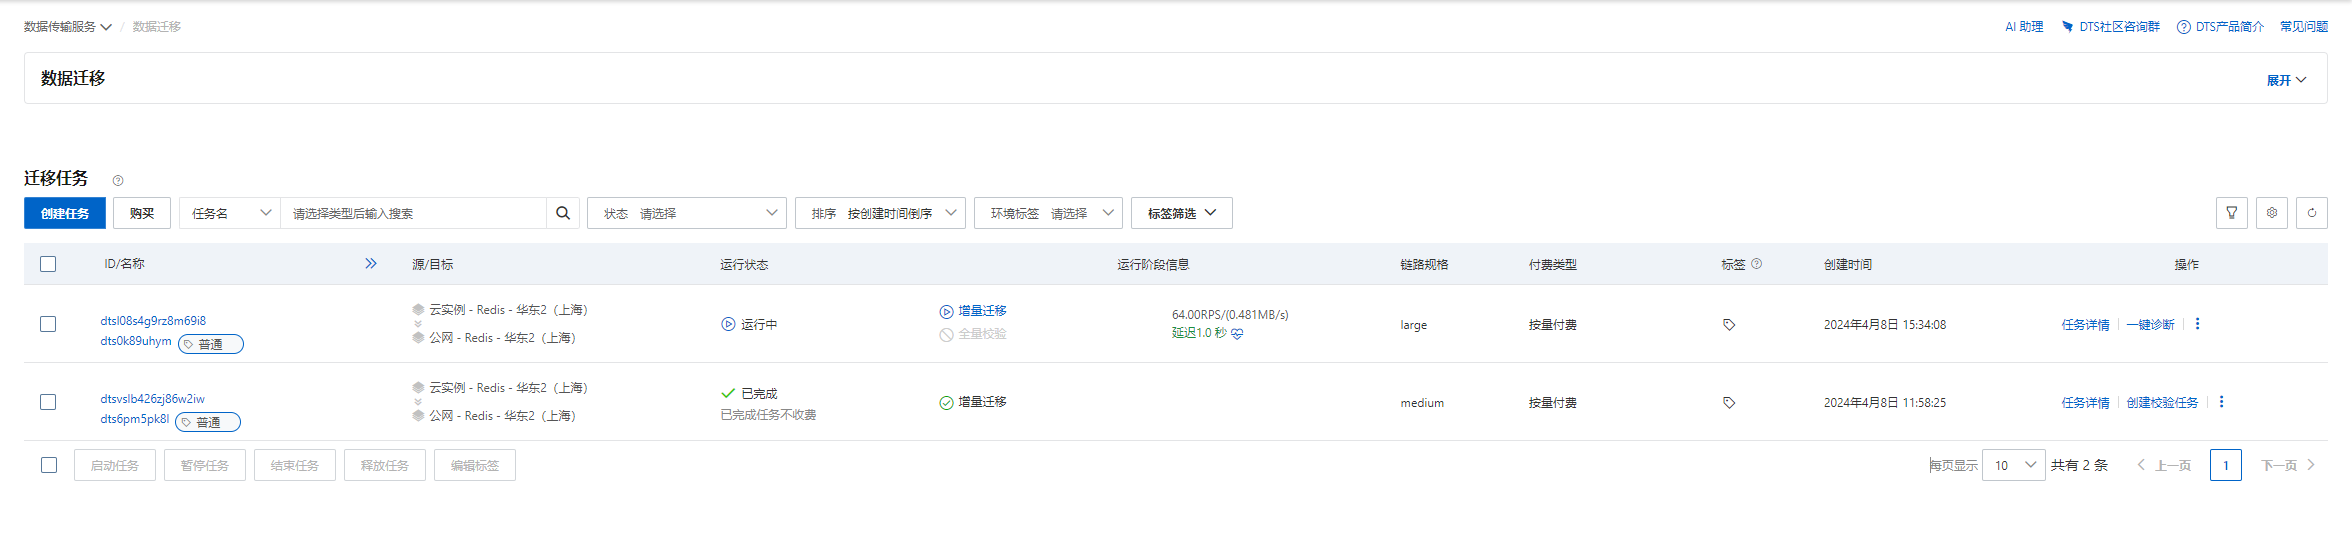
Task: Open task name dts6pm5pk8l
Action: tap(135, 419)
